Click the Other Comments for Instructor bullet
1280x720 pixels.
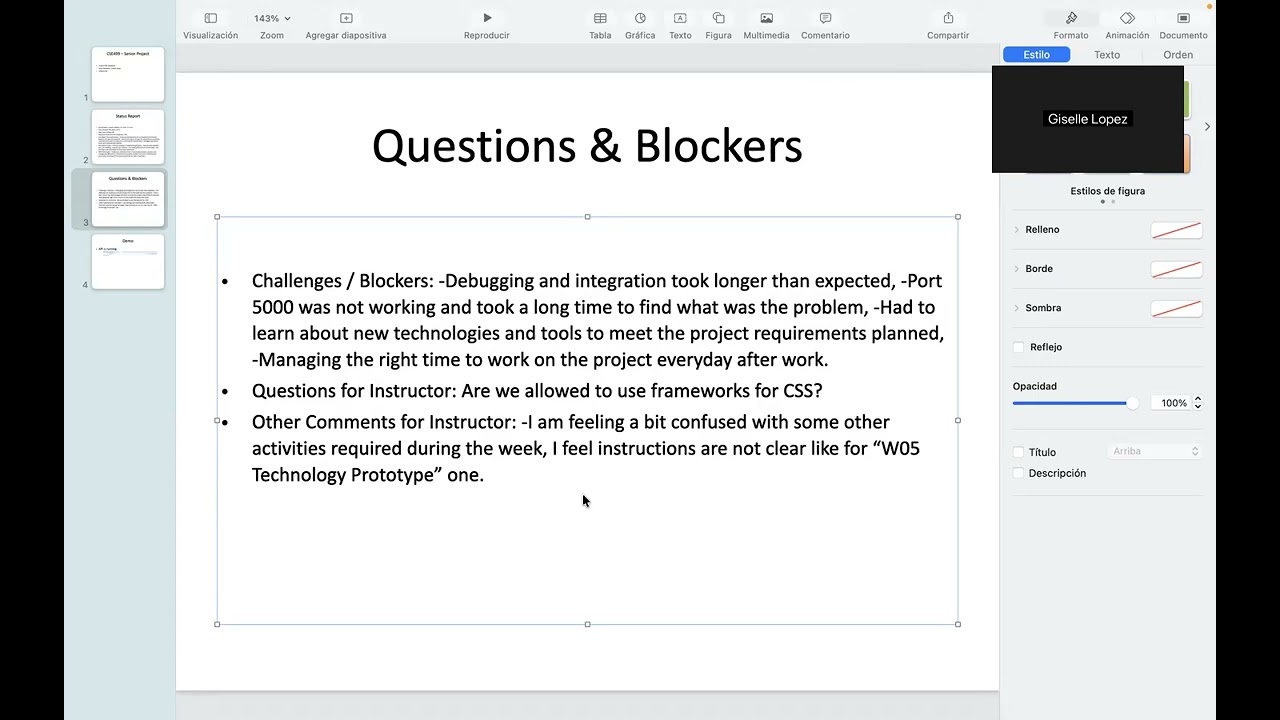tap(586, 448)
